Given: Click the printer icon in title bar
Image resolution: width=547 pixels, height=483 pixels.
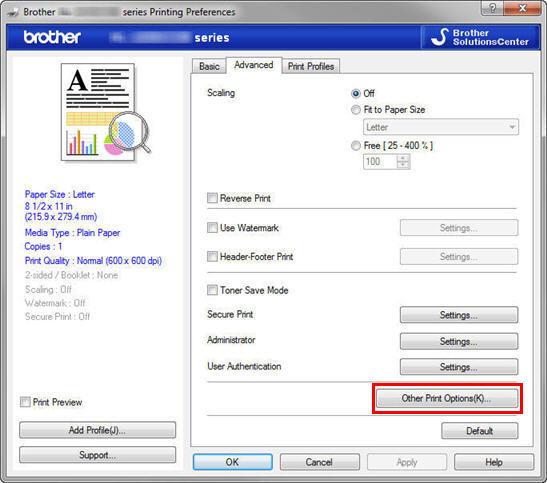Looking at the screenshot, I should 13,12.
